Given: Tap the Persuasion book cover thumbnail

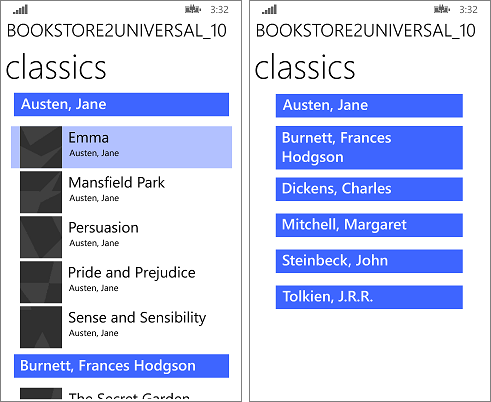Looking at the screenshot, I should pos(41,237).
